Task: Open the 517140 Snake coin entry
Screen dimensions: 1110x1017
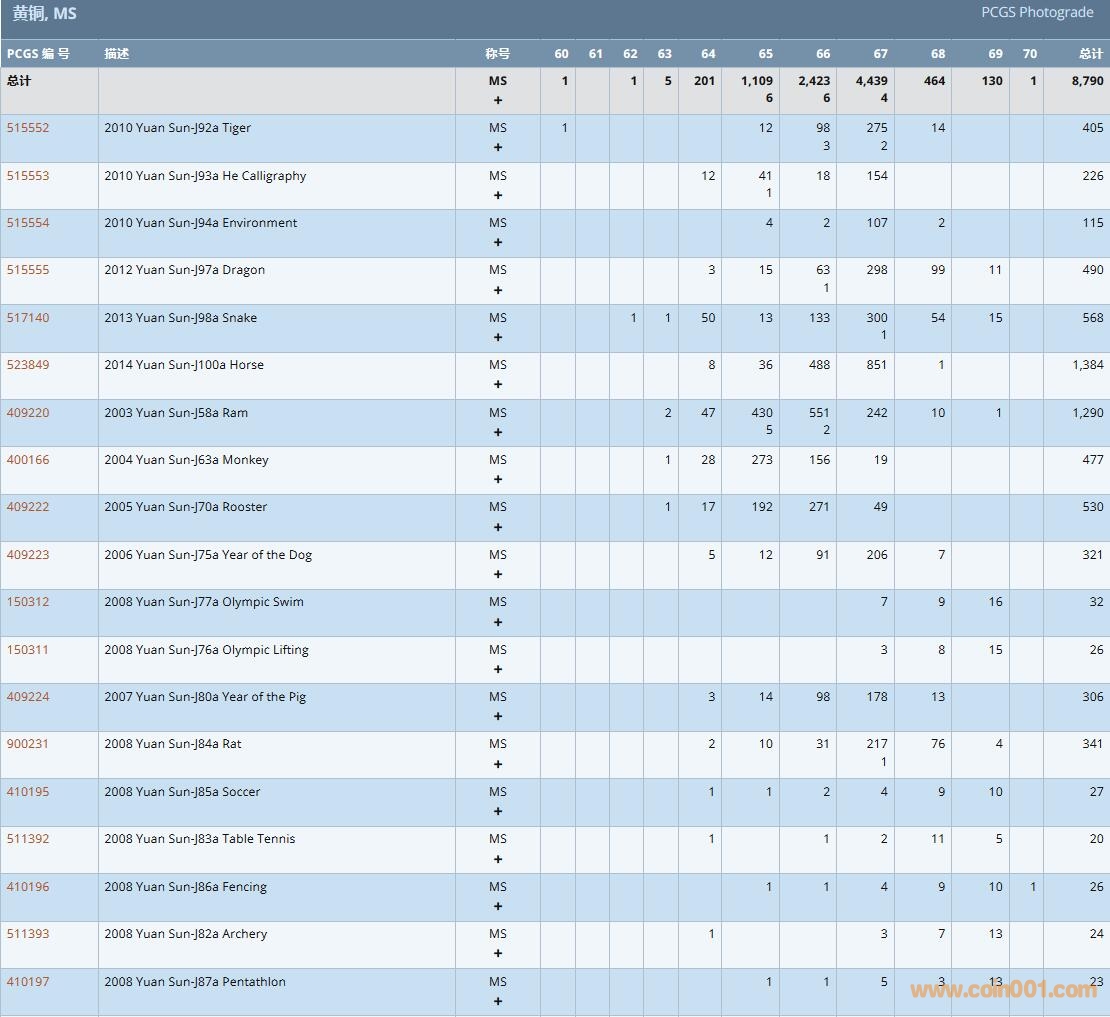Action: point(28,318)
